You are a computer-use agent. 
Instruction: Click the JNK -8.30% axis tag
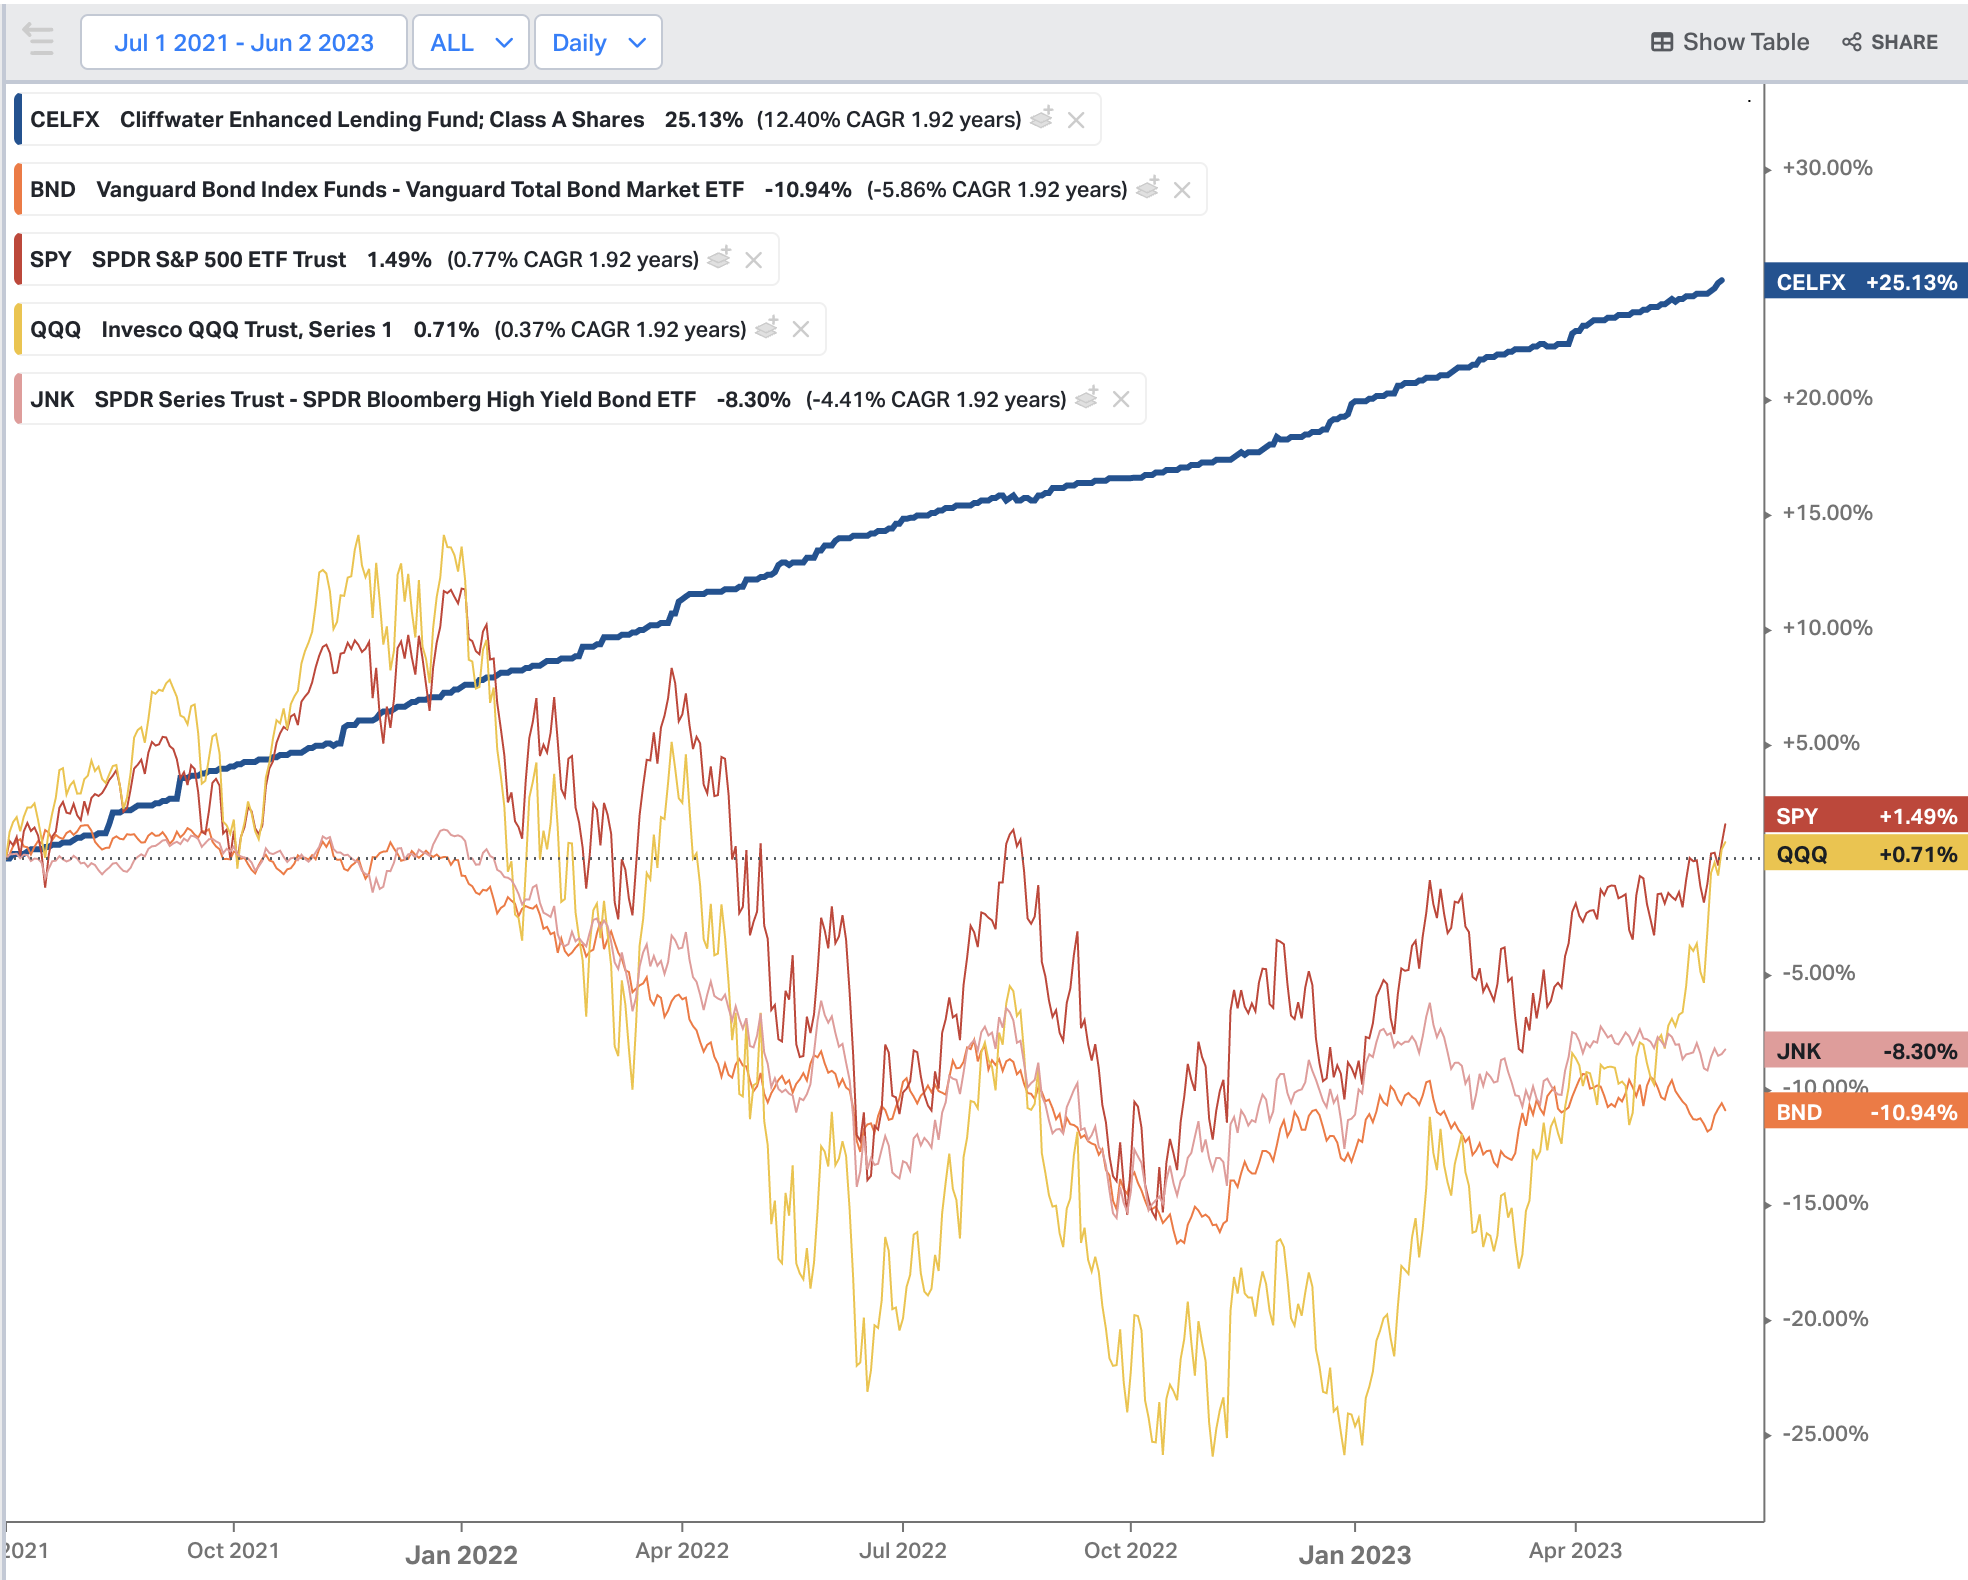pos(1866,1051)
